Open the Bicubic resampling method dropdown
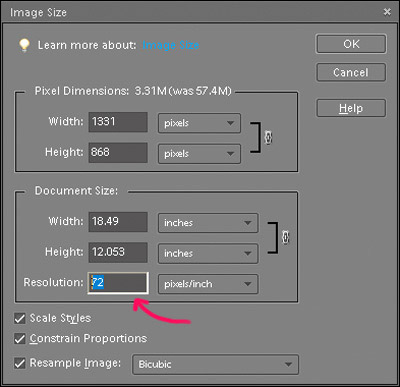 click(x=216, y=364)
